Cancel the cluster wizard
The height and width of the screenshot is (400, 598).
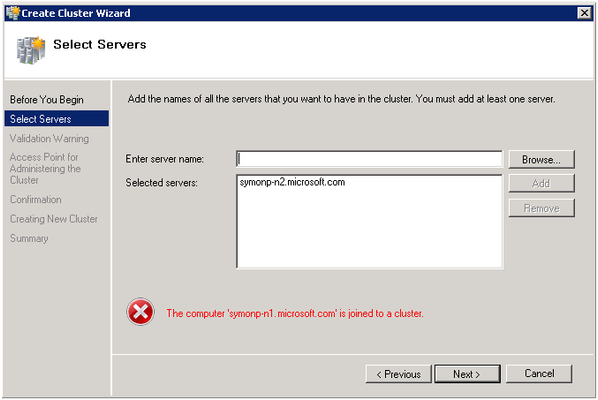click(539, 373)
